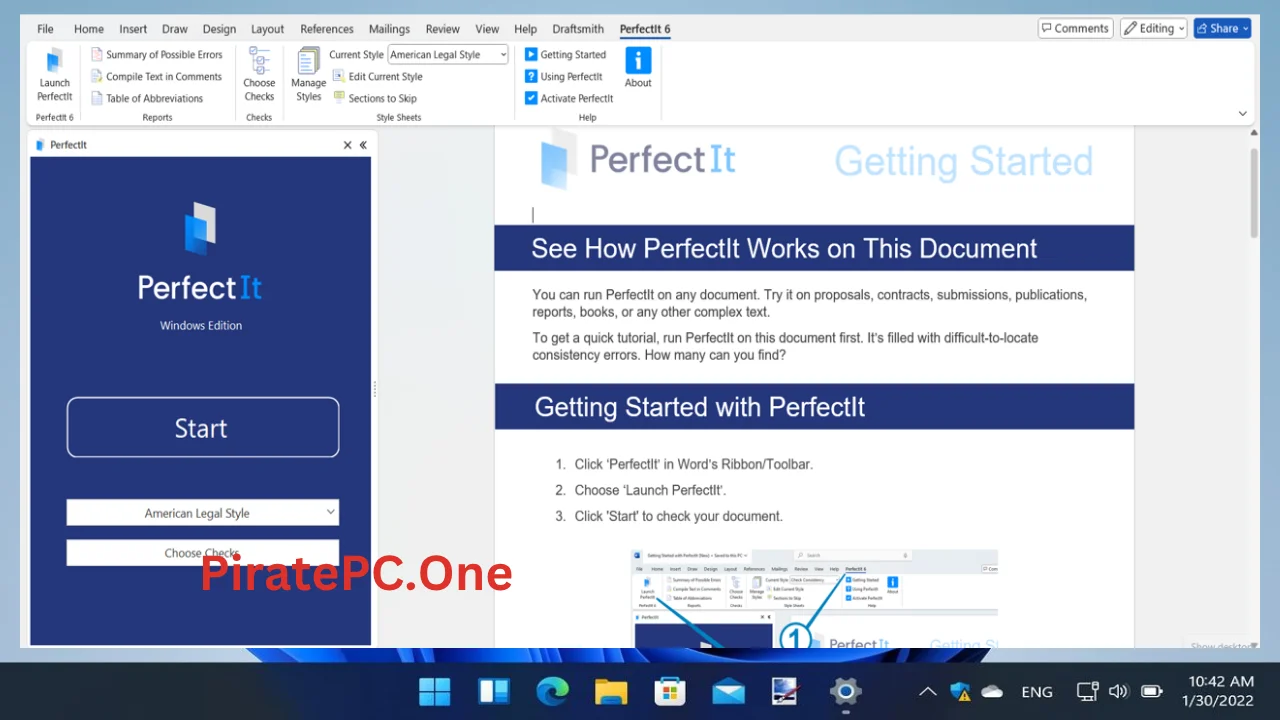Image resolution: width=1280 pixels, height=720 pixels.
Task: Click the tutorial screenshot image in document
Action: point(814,598)
